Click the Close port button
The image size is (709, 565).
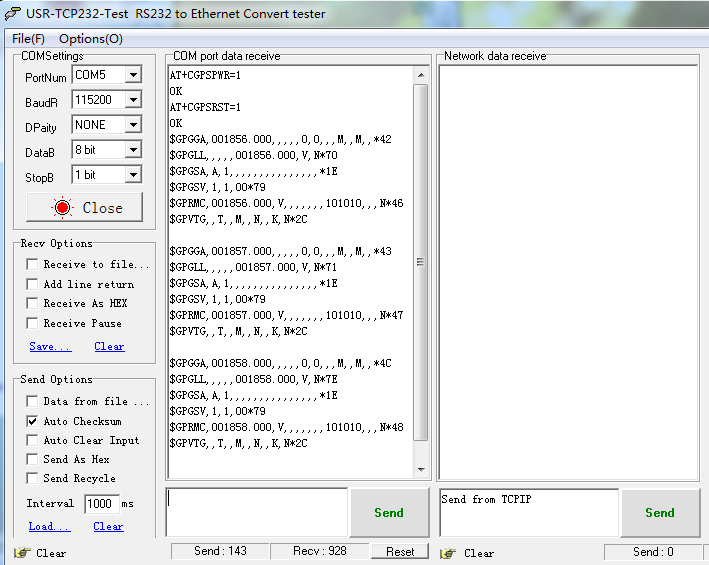click(85, 207)
